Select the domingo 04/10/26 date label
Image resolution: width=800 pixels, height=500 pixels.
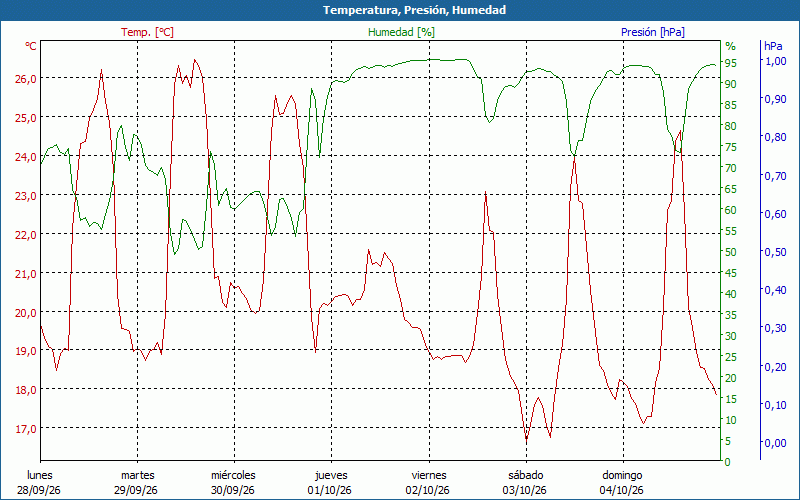tap(621, 483)
